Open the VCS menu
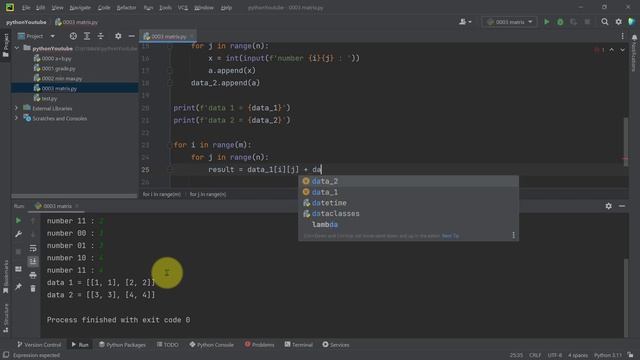 click(183, 7)
